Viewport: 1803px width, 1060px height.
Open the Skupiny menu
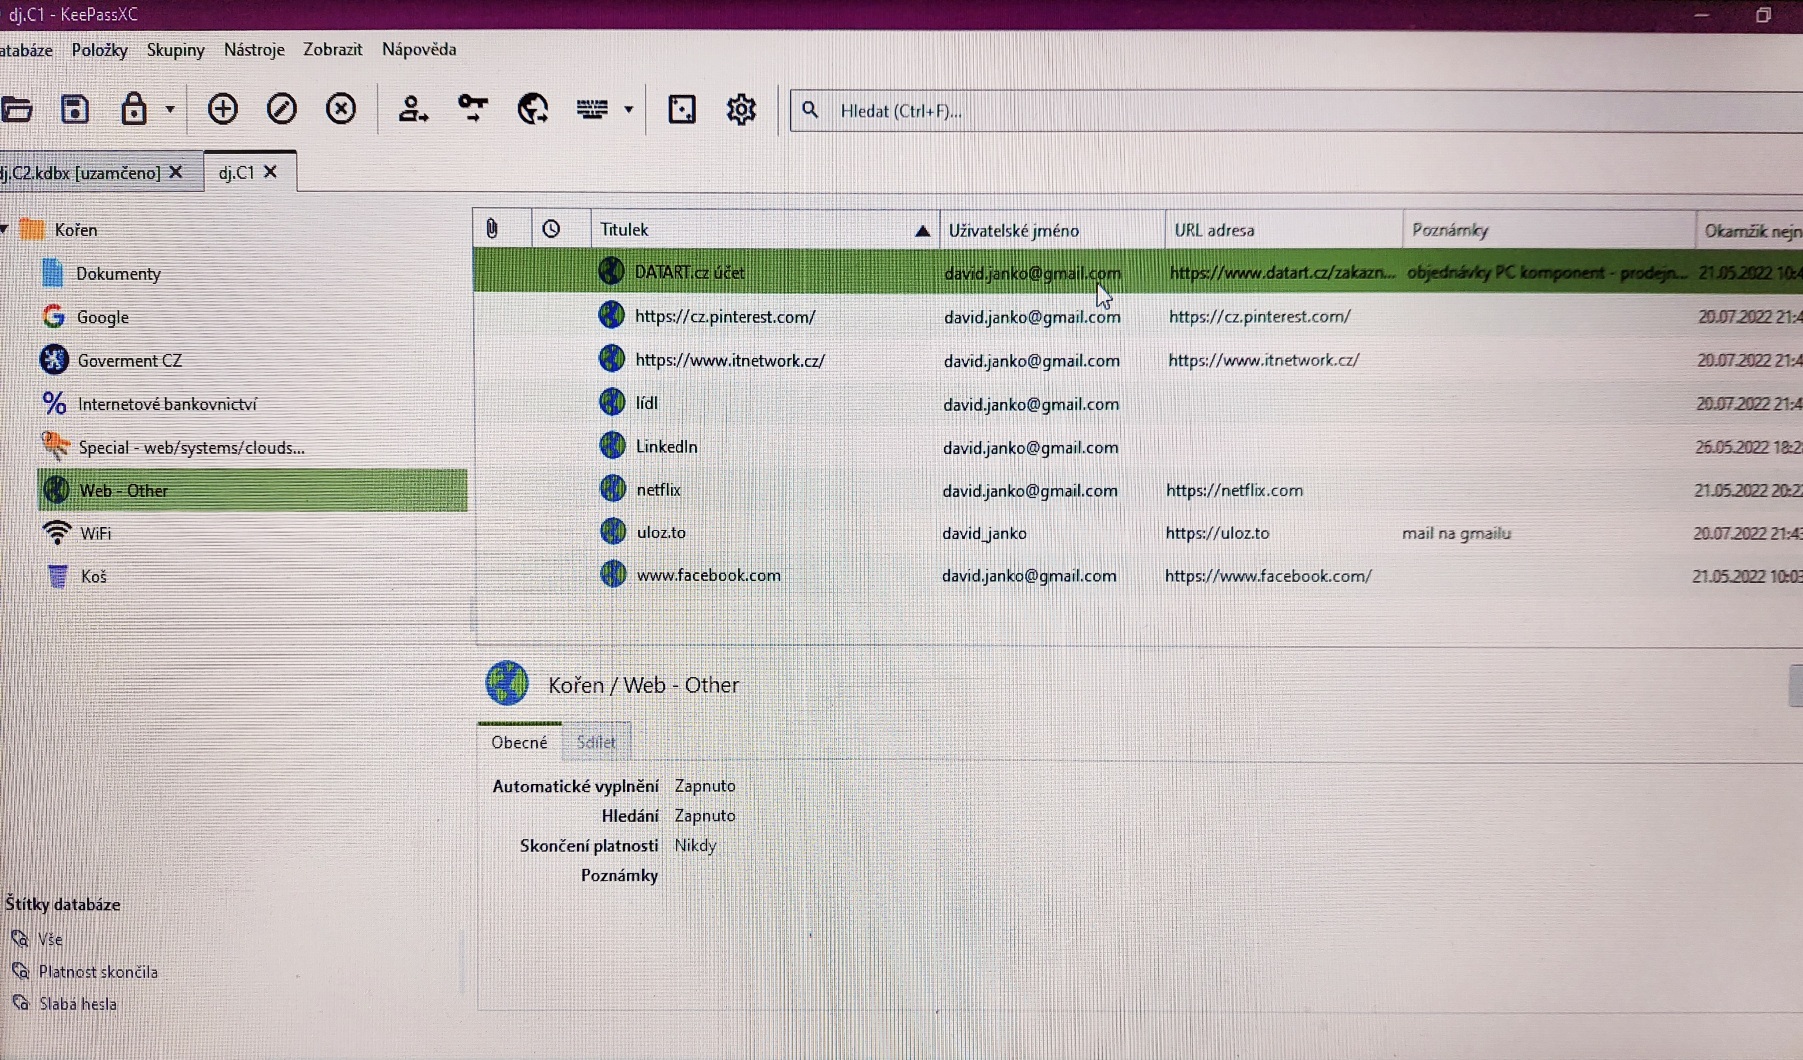coord(175,50)
